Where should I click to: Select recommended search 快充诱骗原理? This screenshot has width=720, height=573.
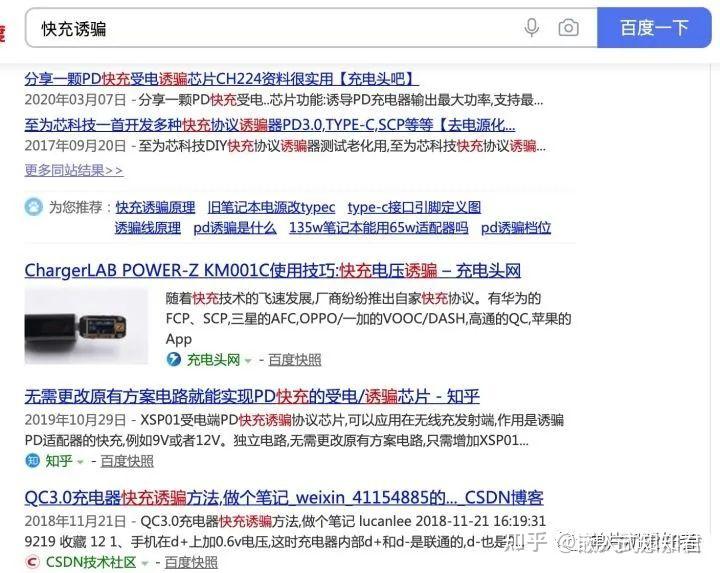[155, 208]
